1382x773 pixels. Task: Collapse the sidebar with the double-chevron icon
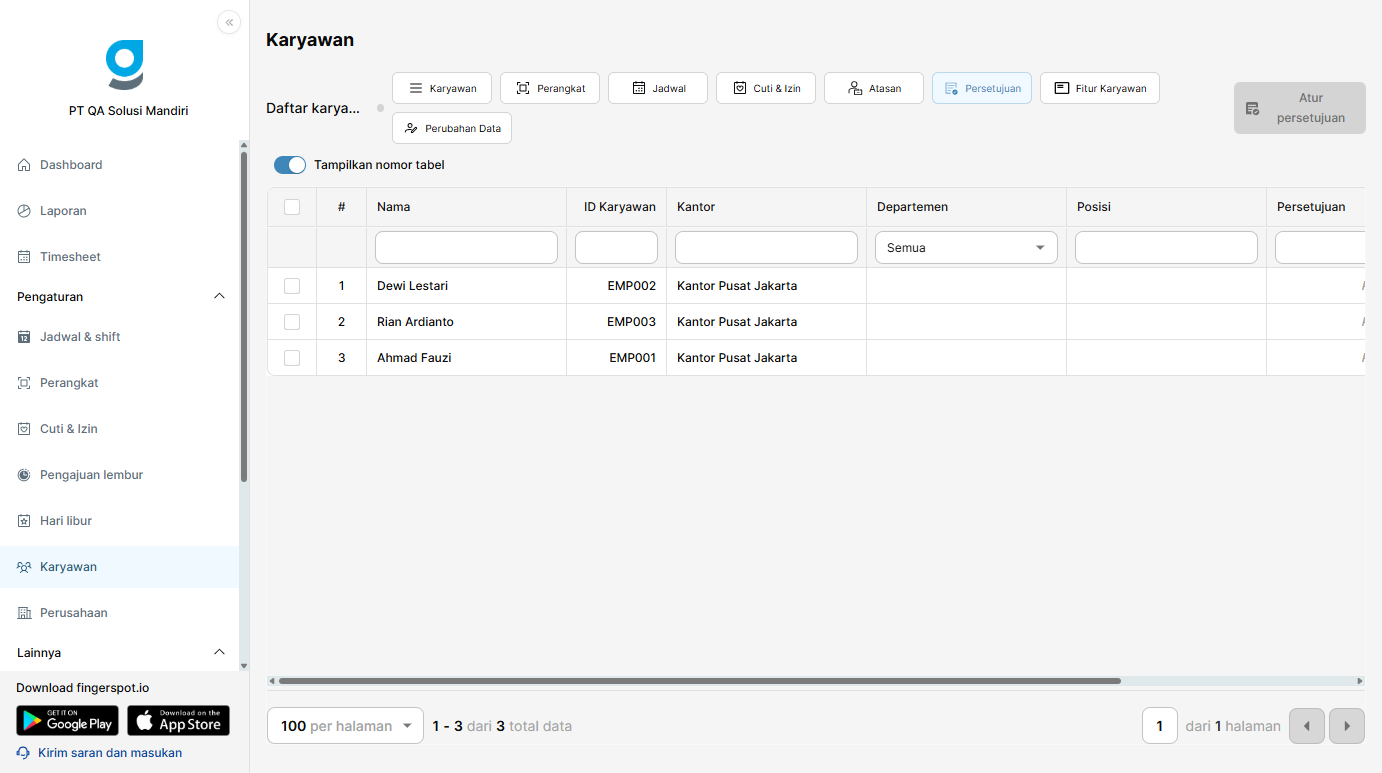coord(229,22)
